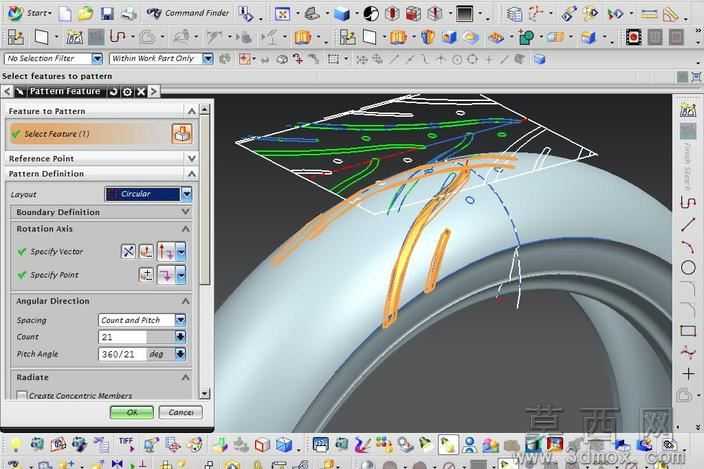Screen dimensions: 704x469
Task: Close the Pattern Feature dialog
Action: point(141,92)
